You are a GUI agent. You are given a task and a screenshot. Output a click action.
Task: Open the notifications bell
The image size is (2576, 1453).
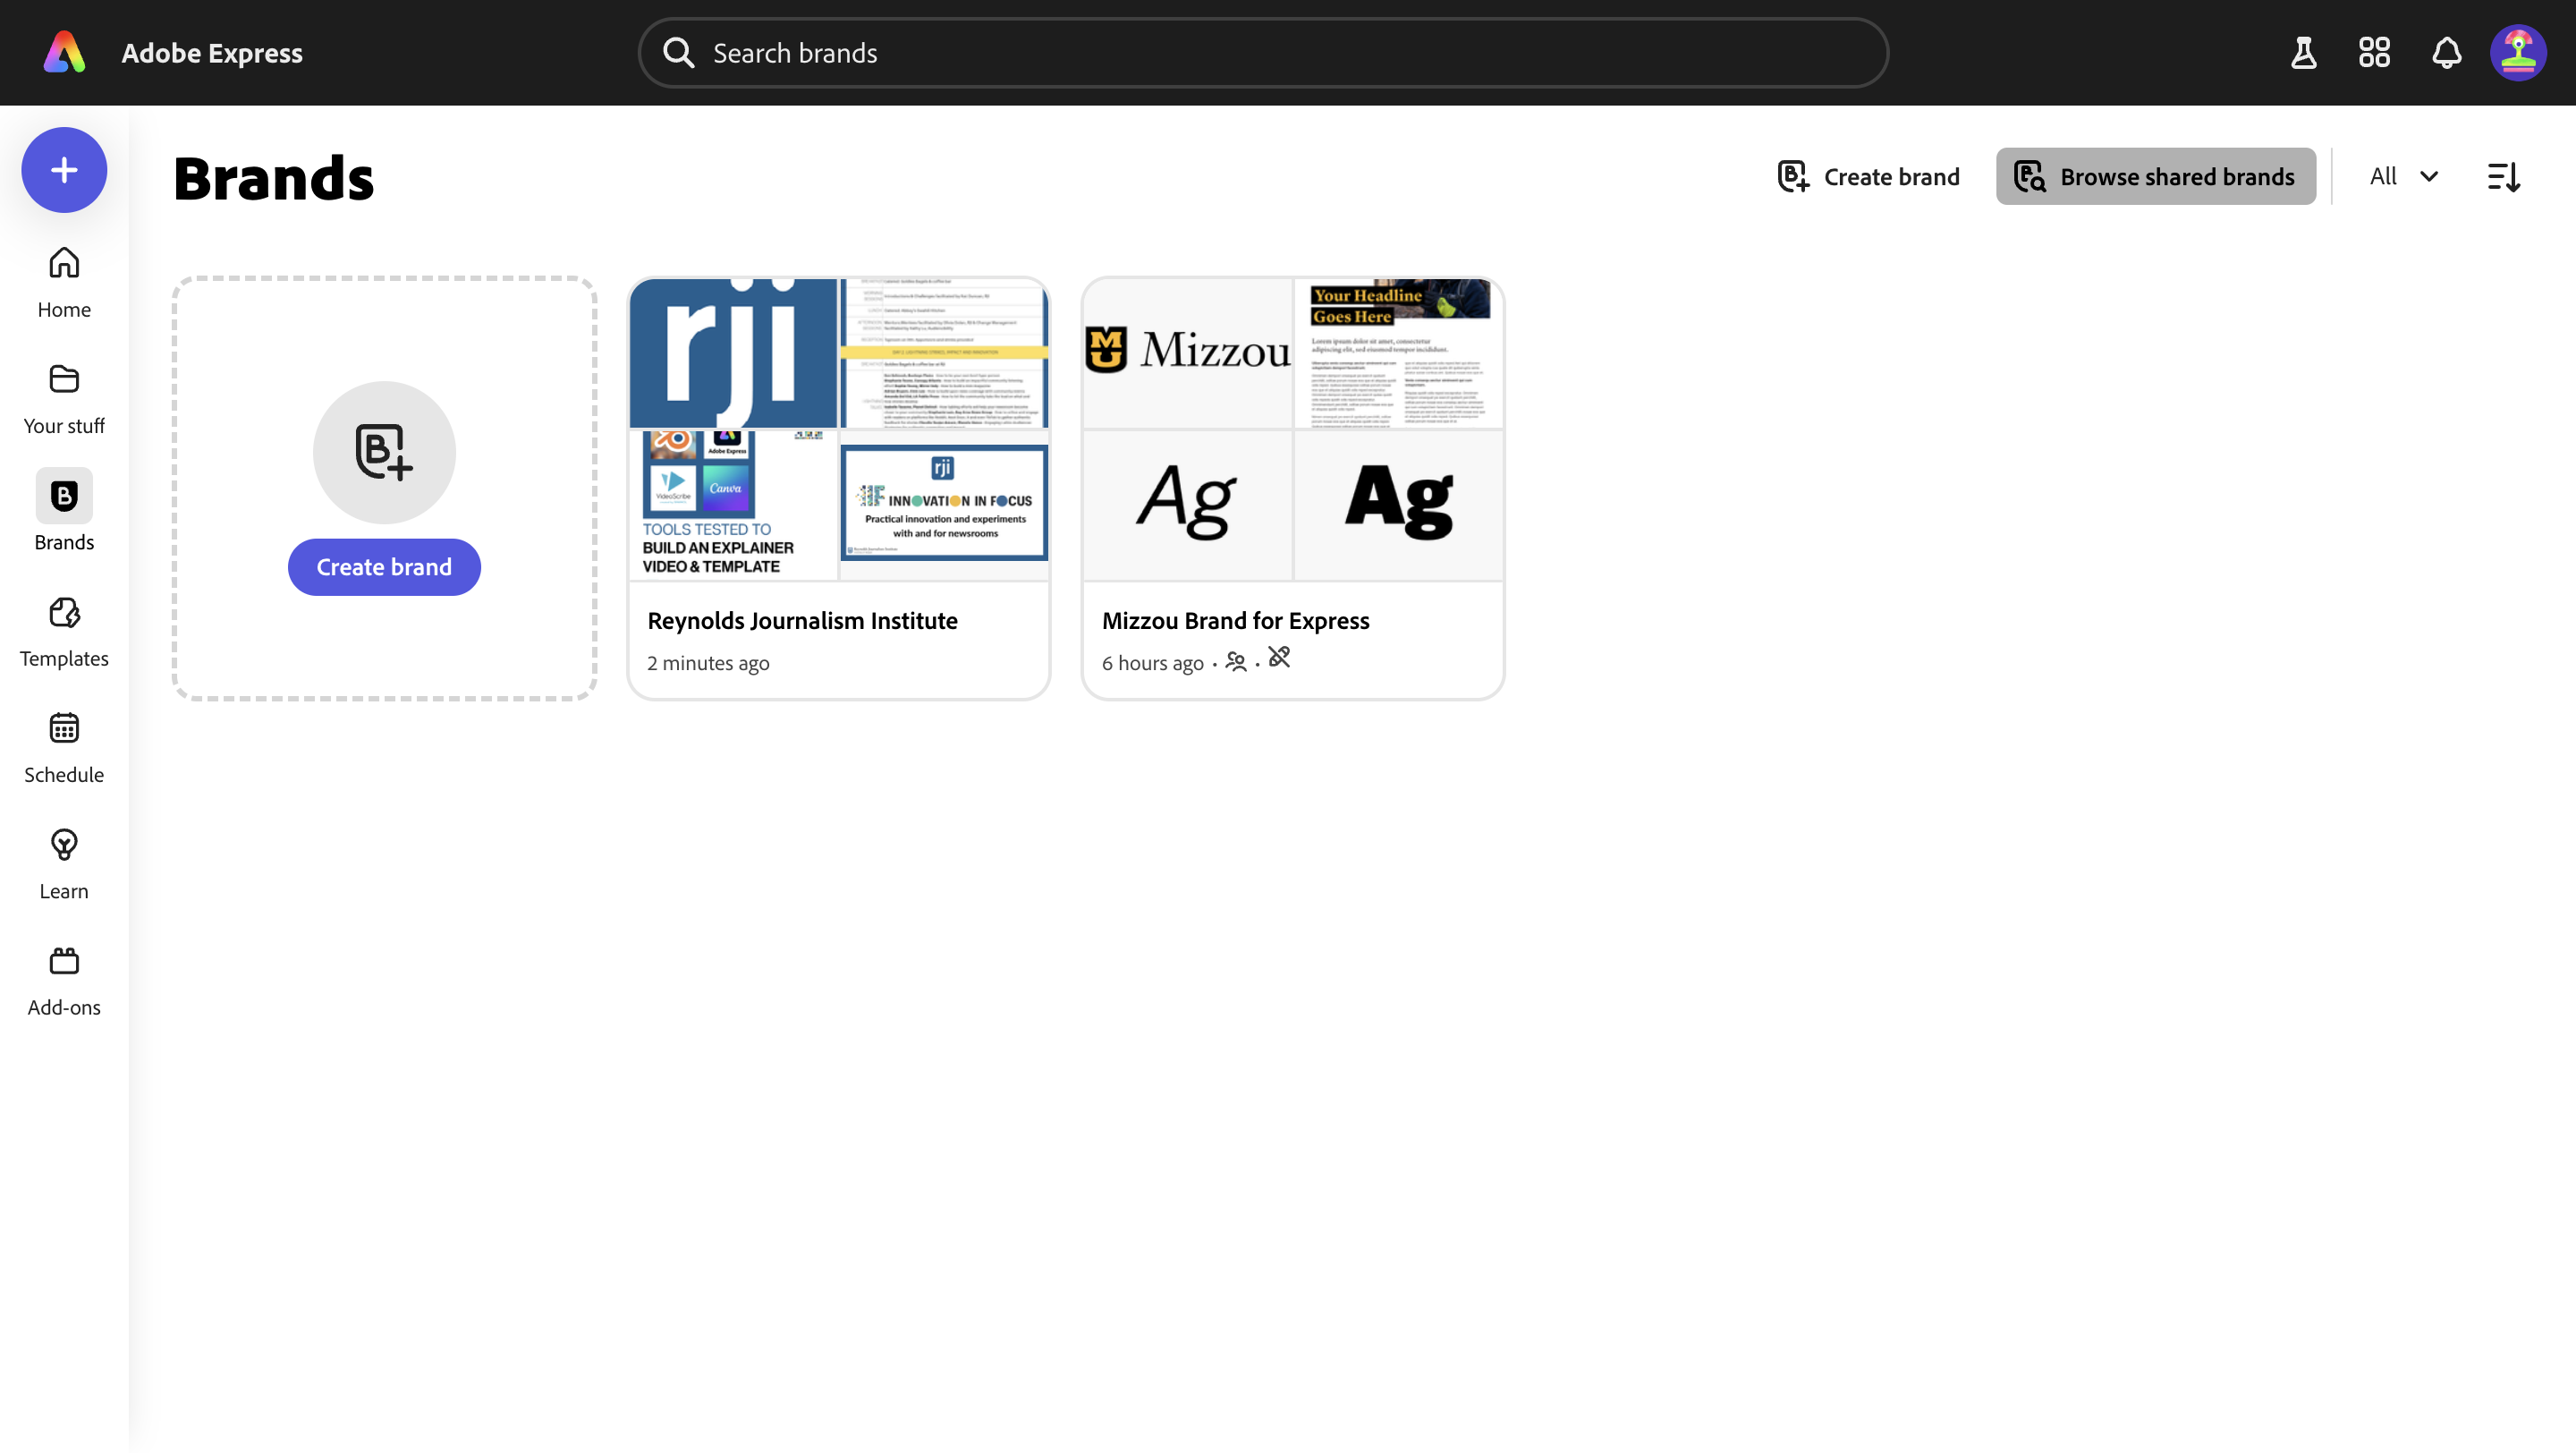coord(2446,53)
